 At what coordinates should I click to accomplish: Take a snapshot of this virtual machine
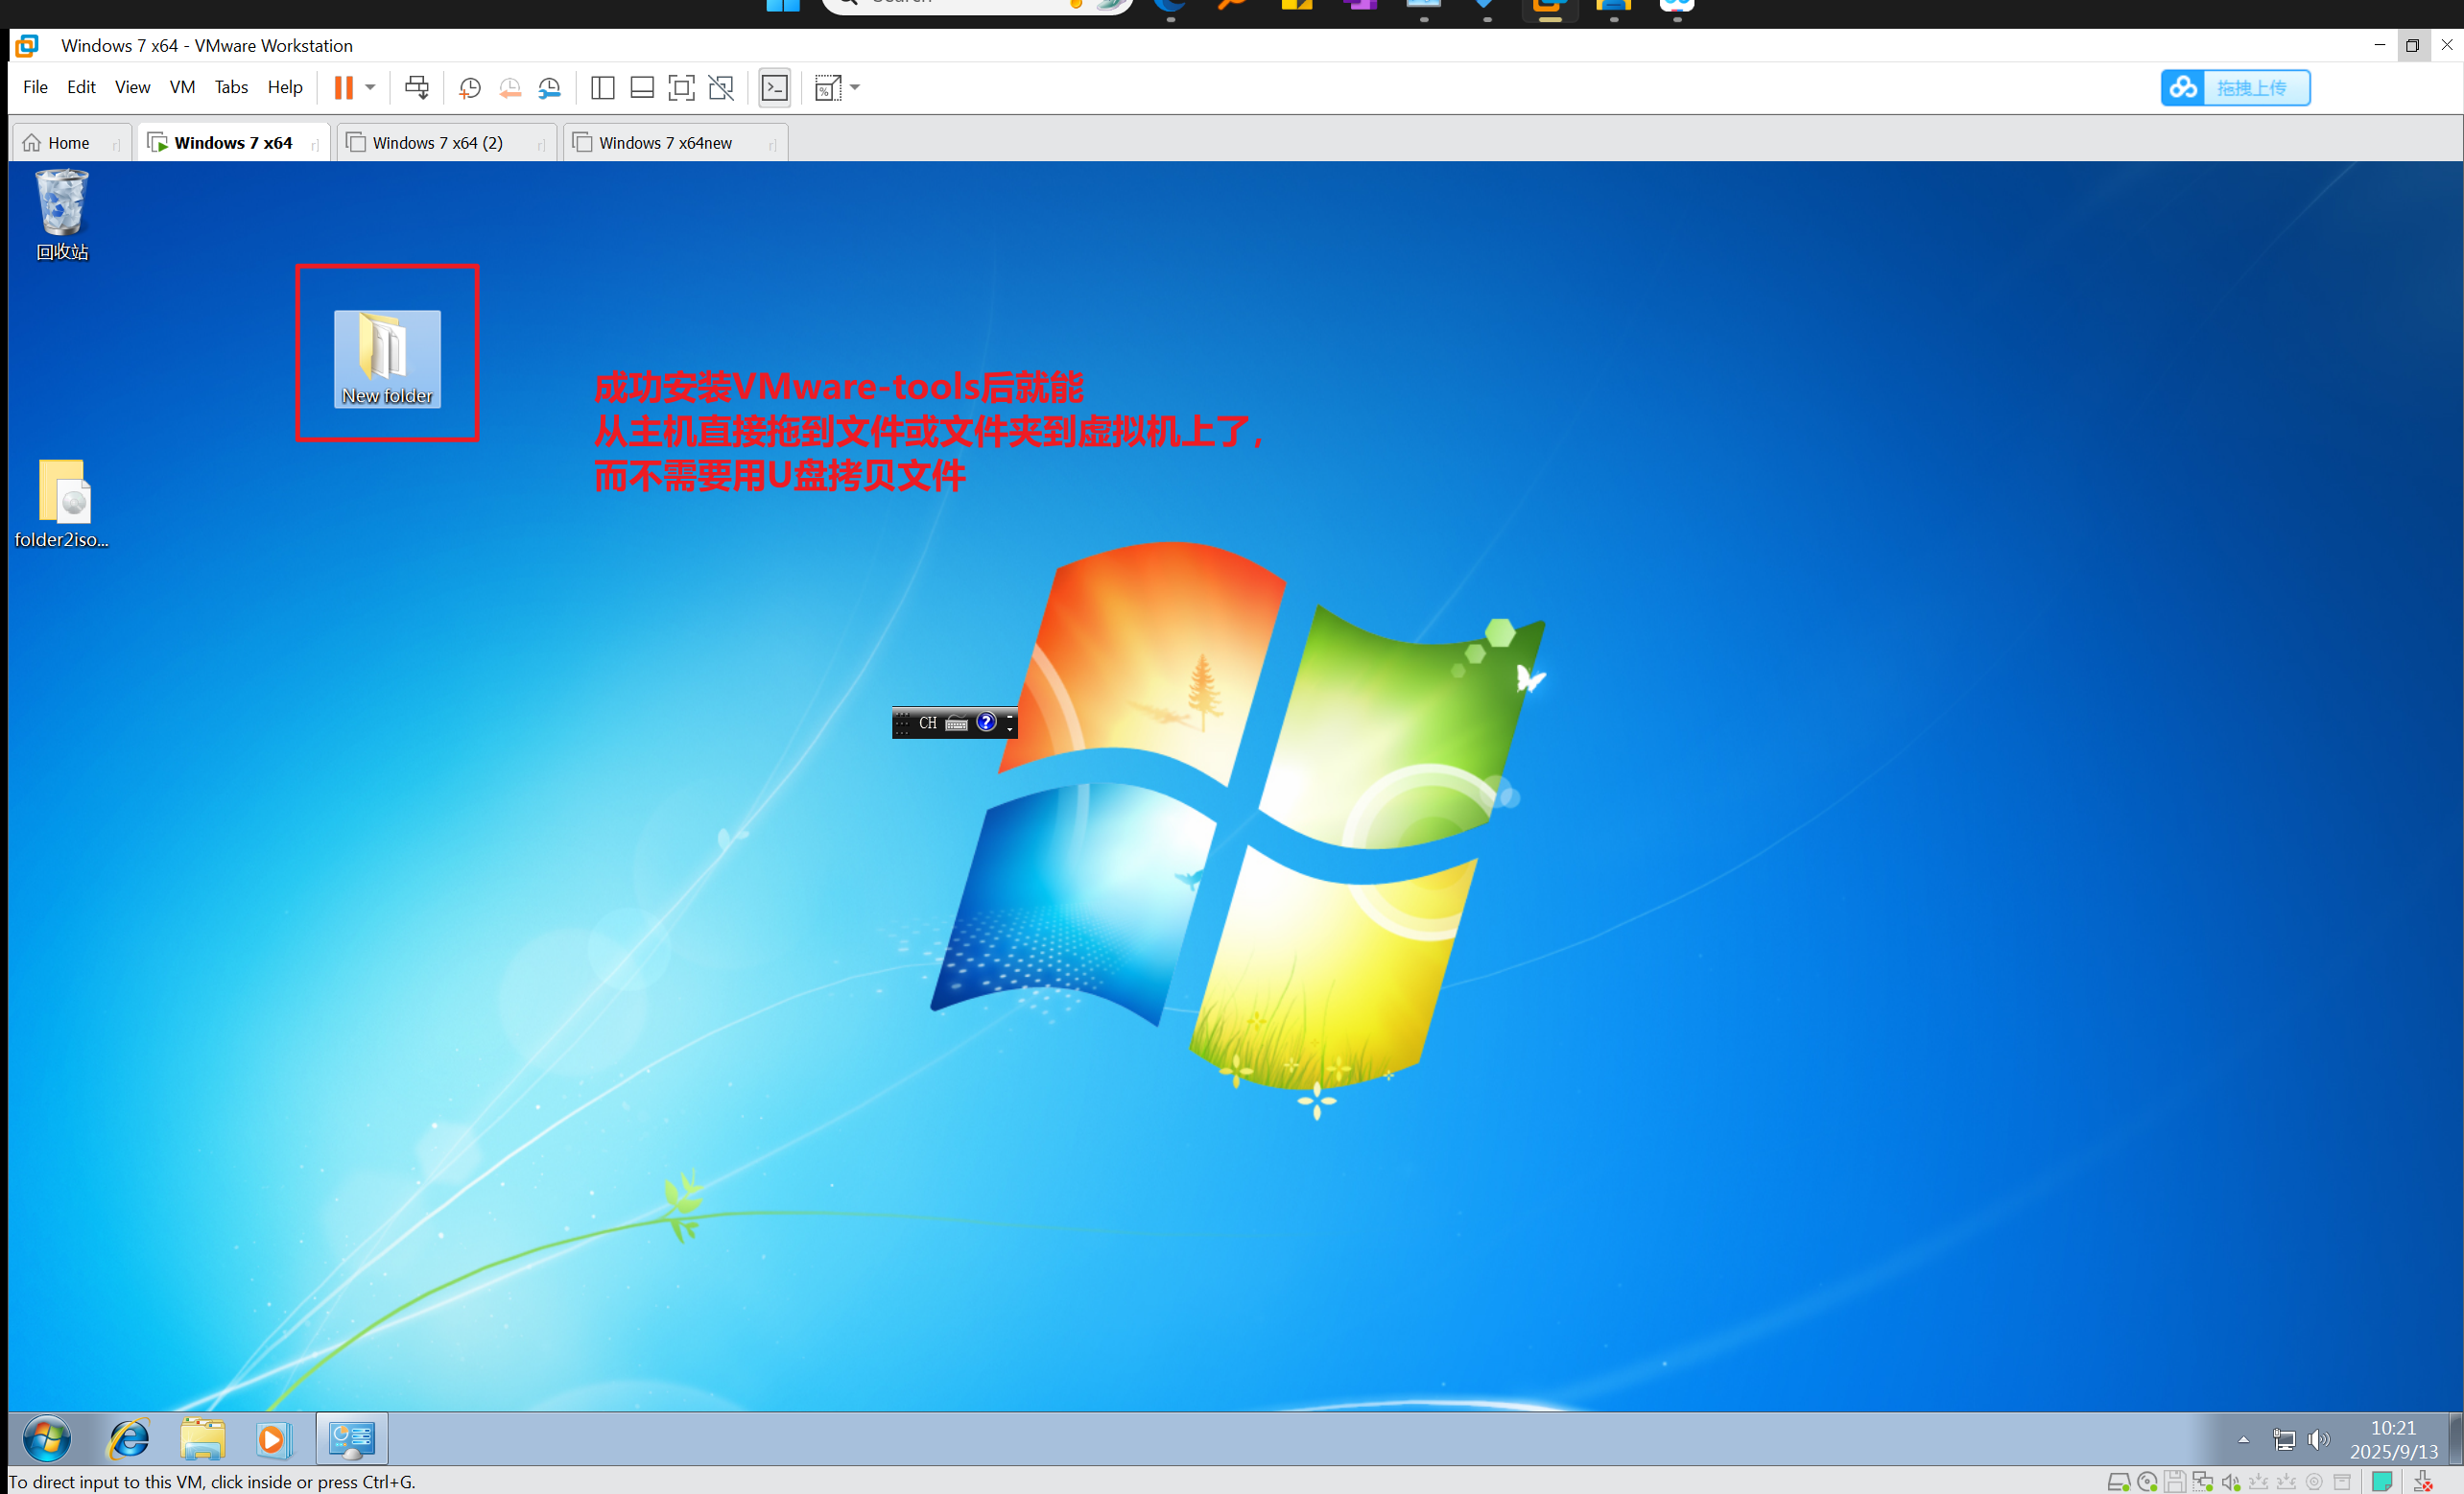tap(470, 88)
